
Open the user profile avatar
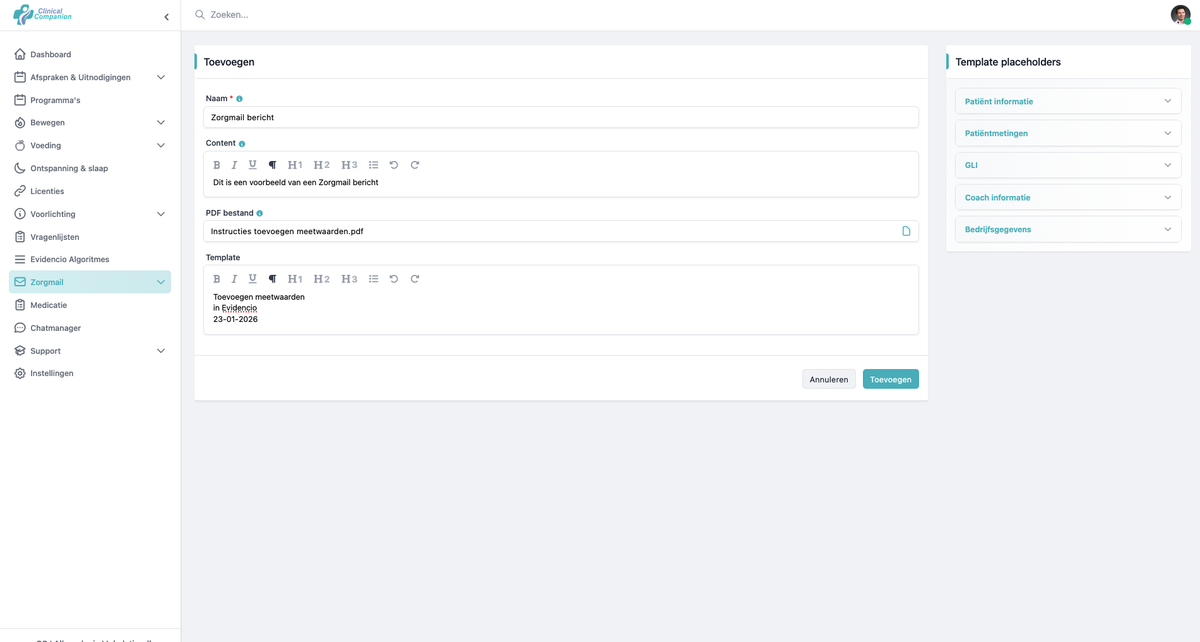tap(1181, 15)
